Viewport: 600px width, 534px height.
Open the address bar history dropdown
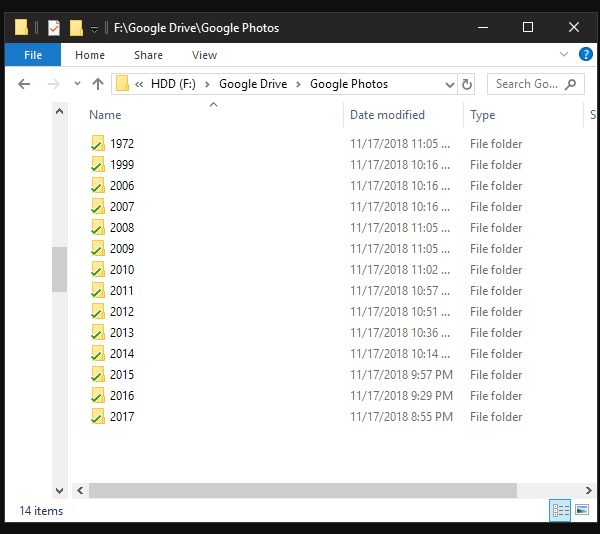[450, 84]
